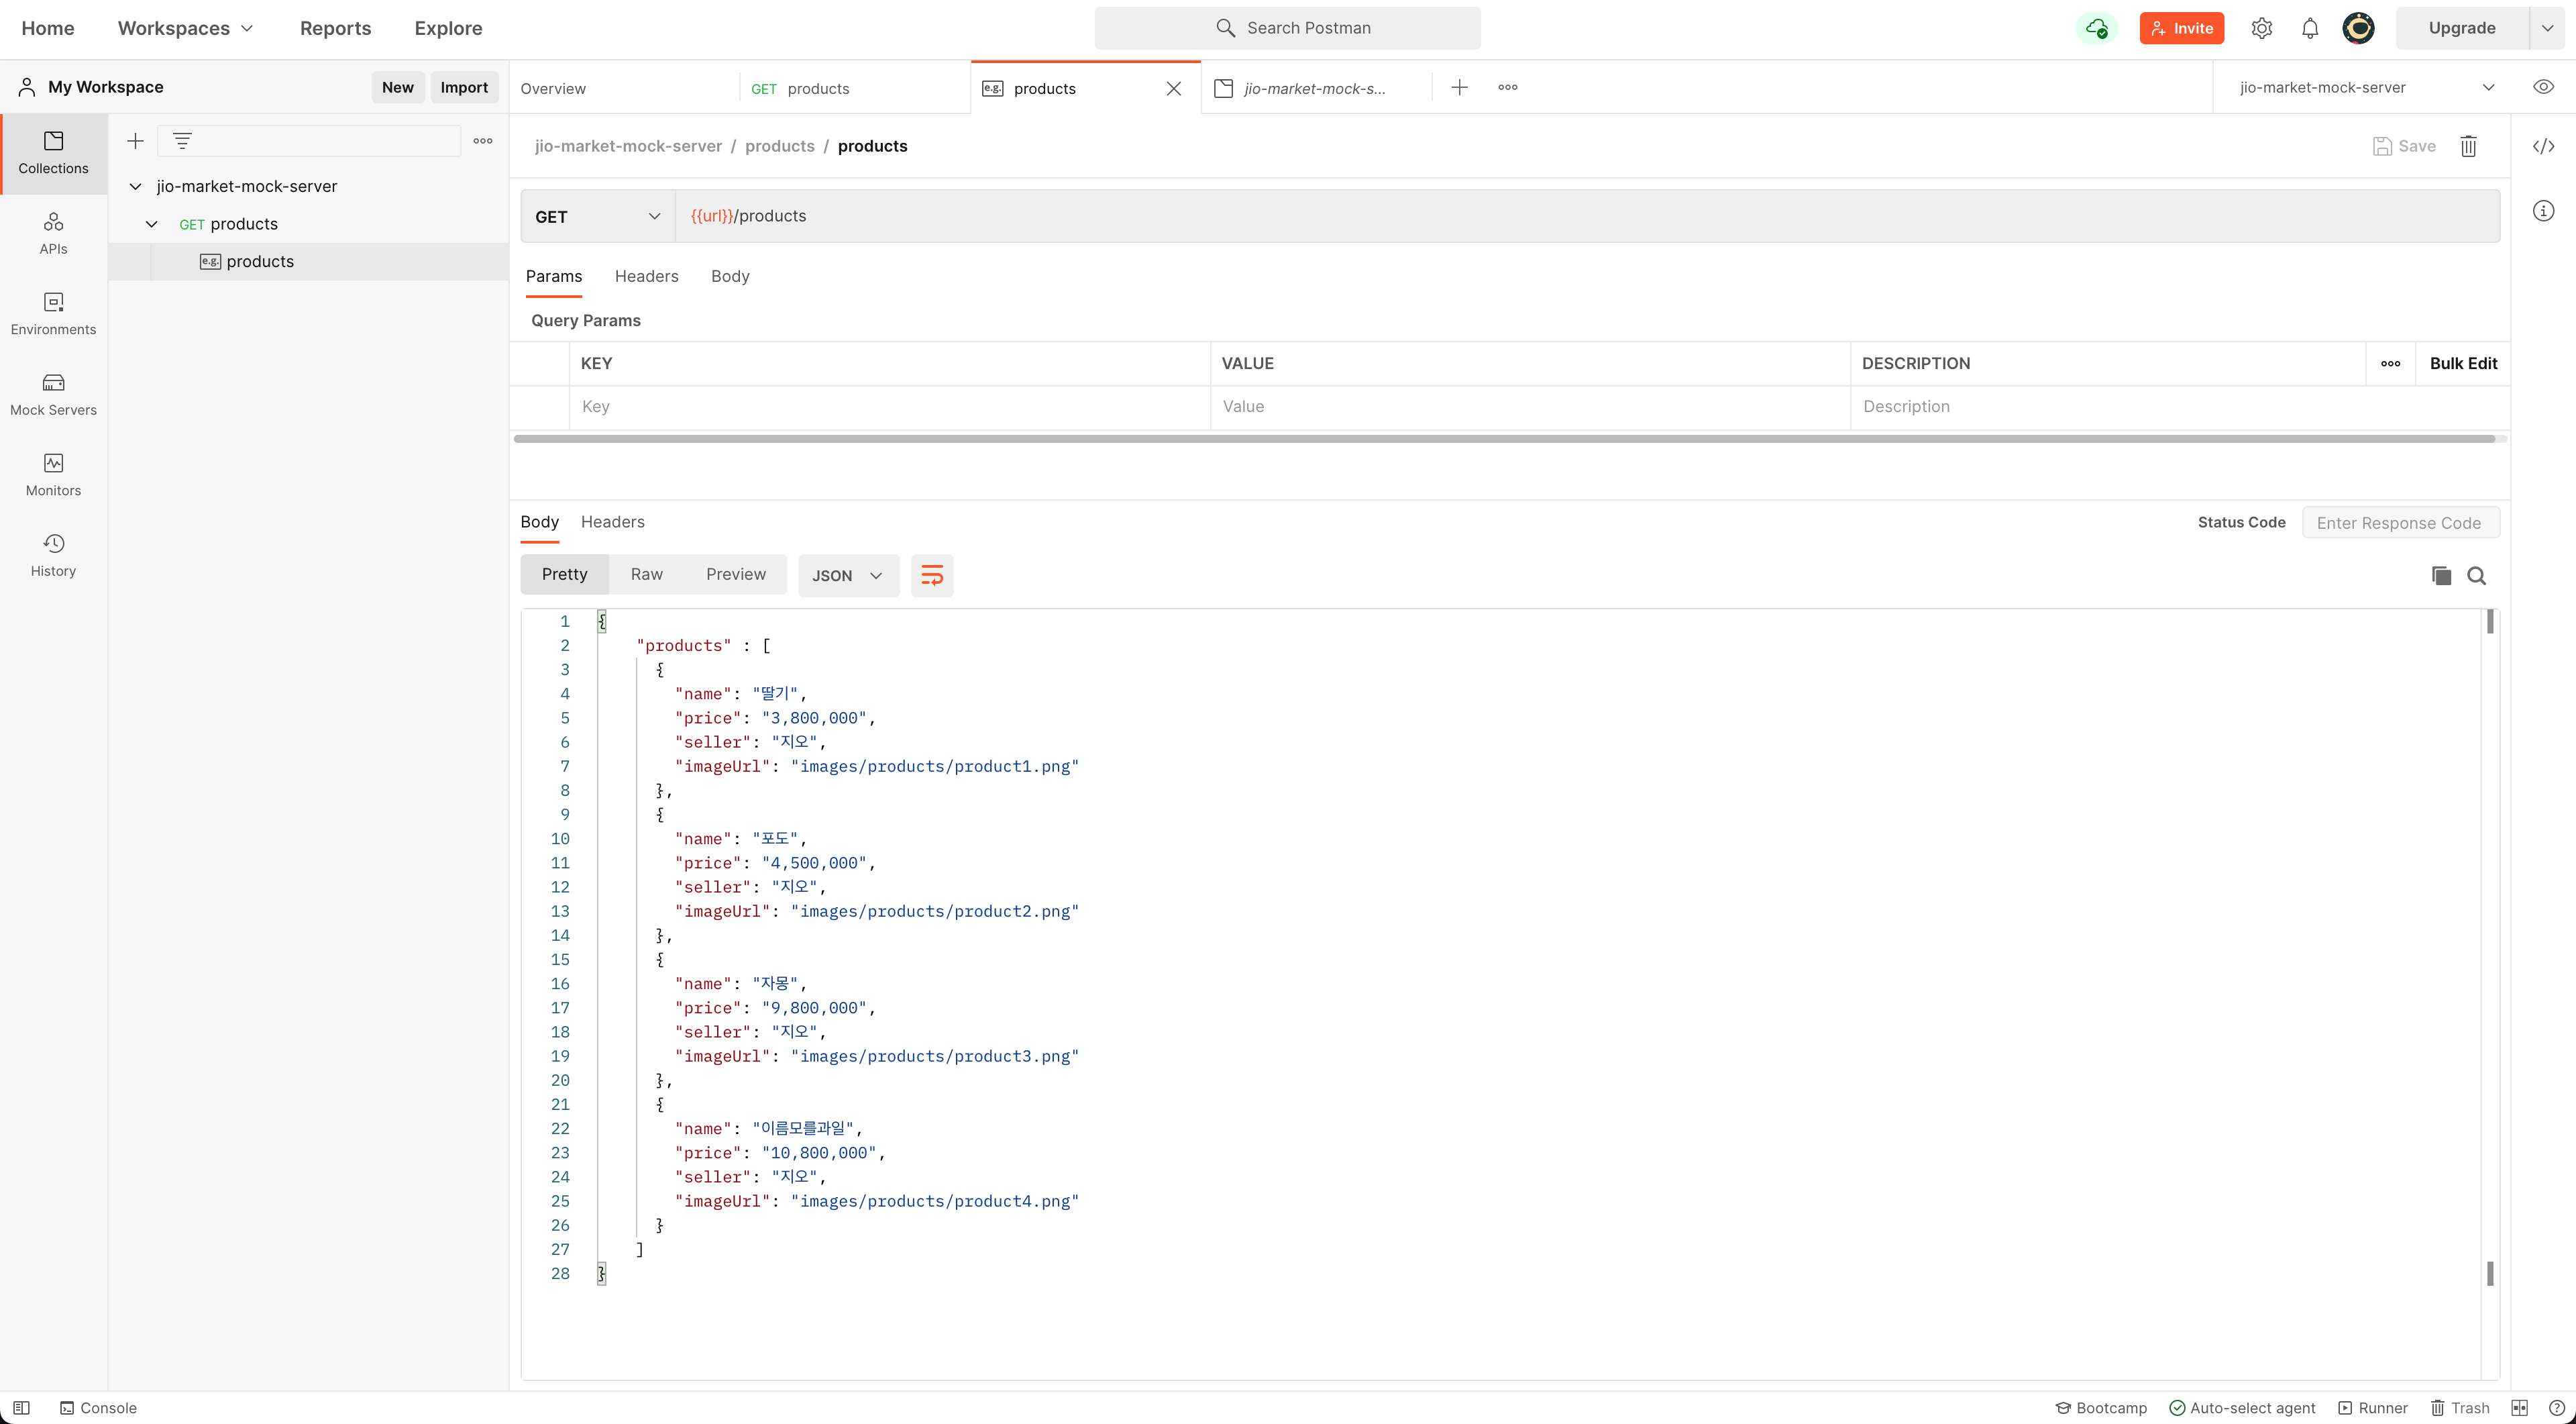The height and width of the screenshot is (1424, 2576).
Task: Toggle line wrap in response body
Action: coord(931,575)
